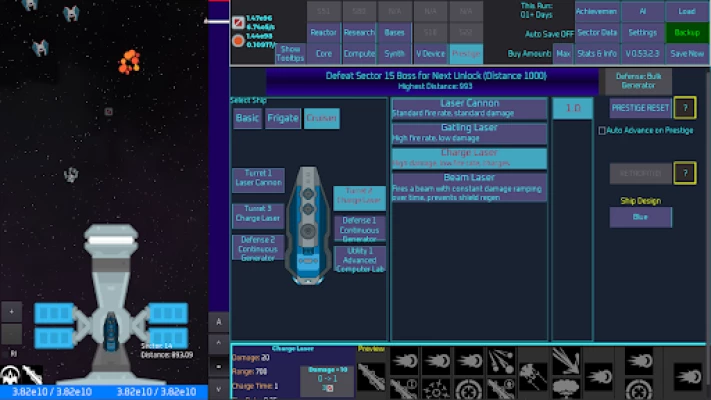This screenshot has height=400, width=711.
Task: Click the diagonal laser beam preview icon
Action: [371, 376]
